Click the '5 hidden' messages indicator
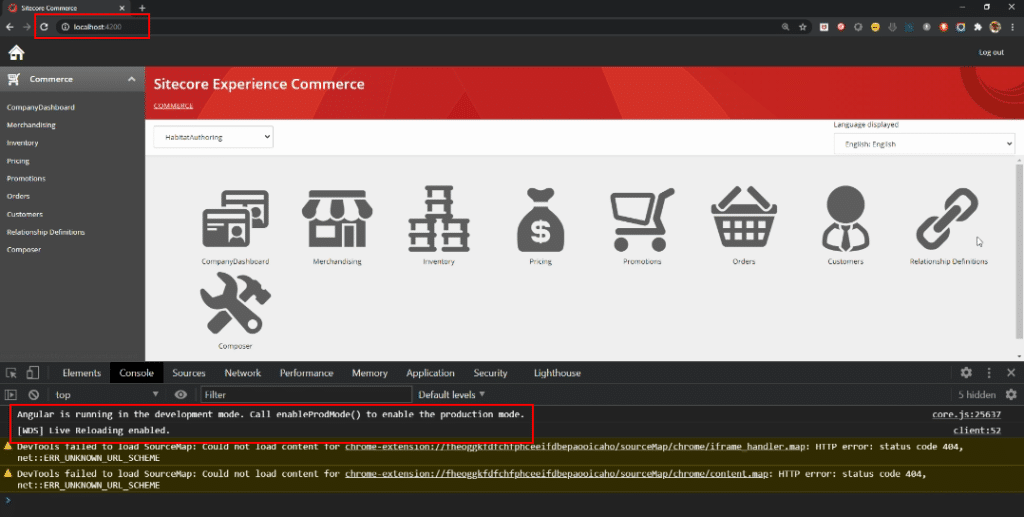The height and width of the screenshot is (517, 1024). [977, 394]
